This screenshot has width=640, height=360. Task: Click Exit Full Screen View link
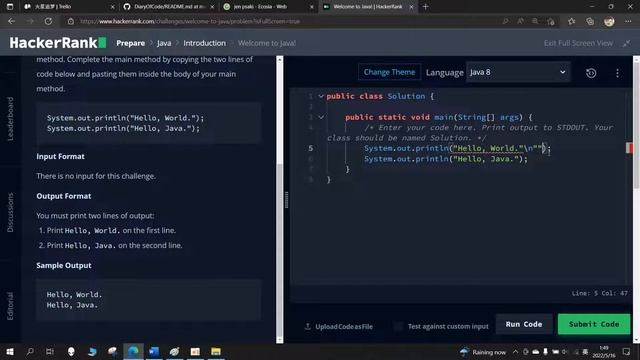(x=578, y=43)
